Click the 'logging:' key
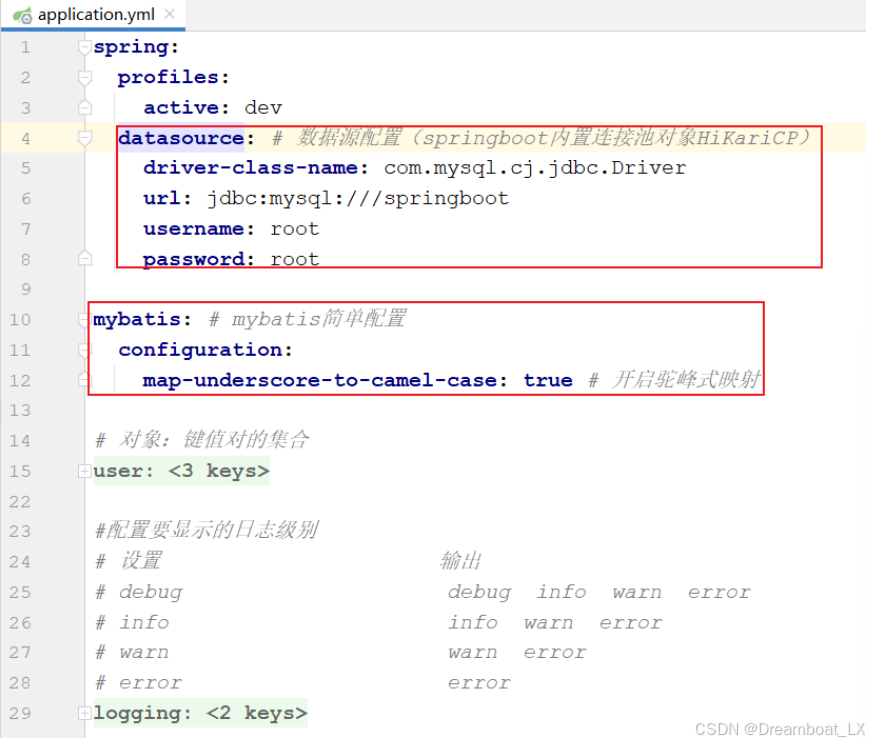The image size is (869, 744). (142, 714)
